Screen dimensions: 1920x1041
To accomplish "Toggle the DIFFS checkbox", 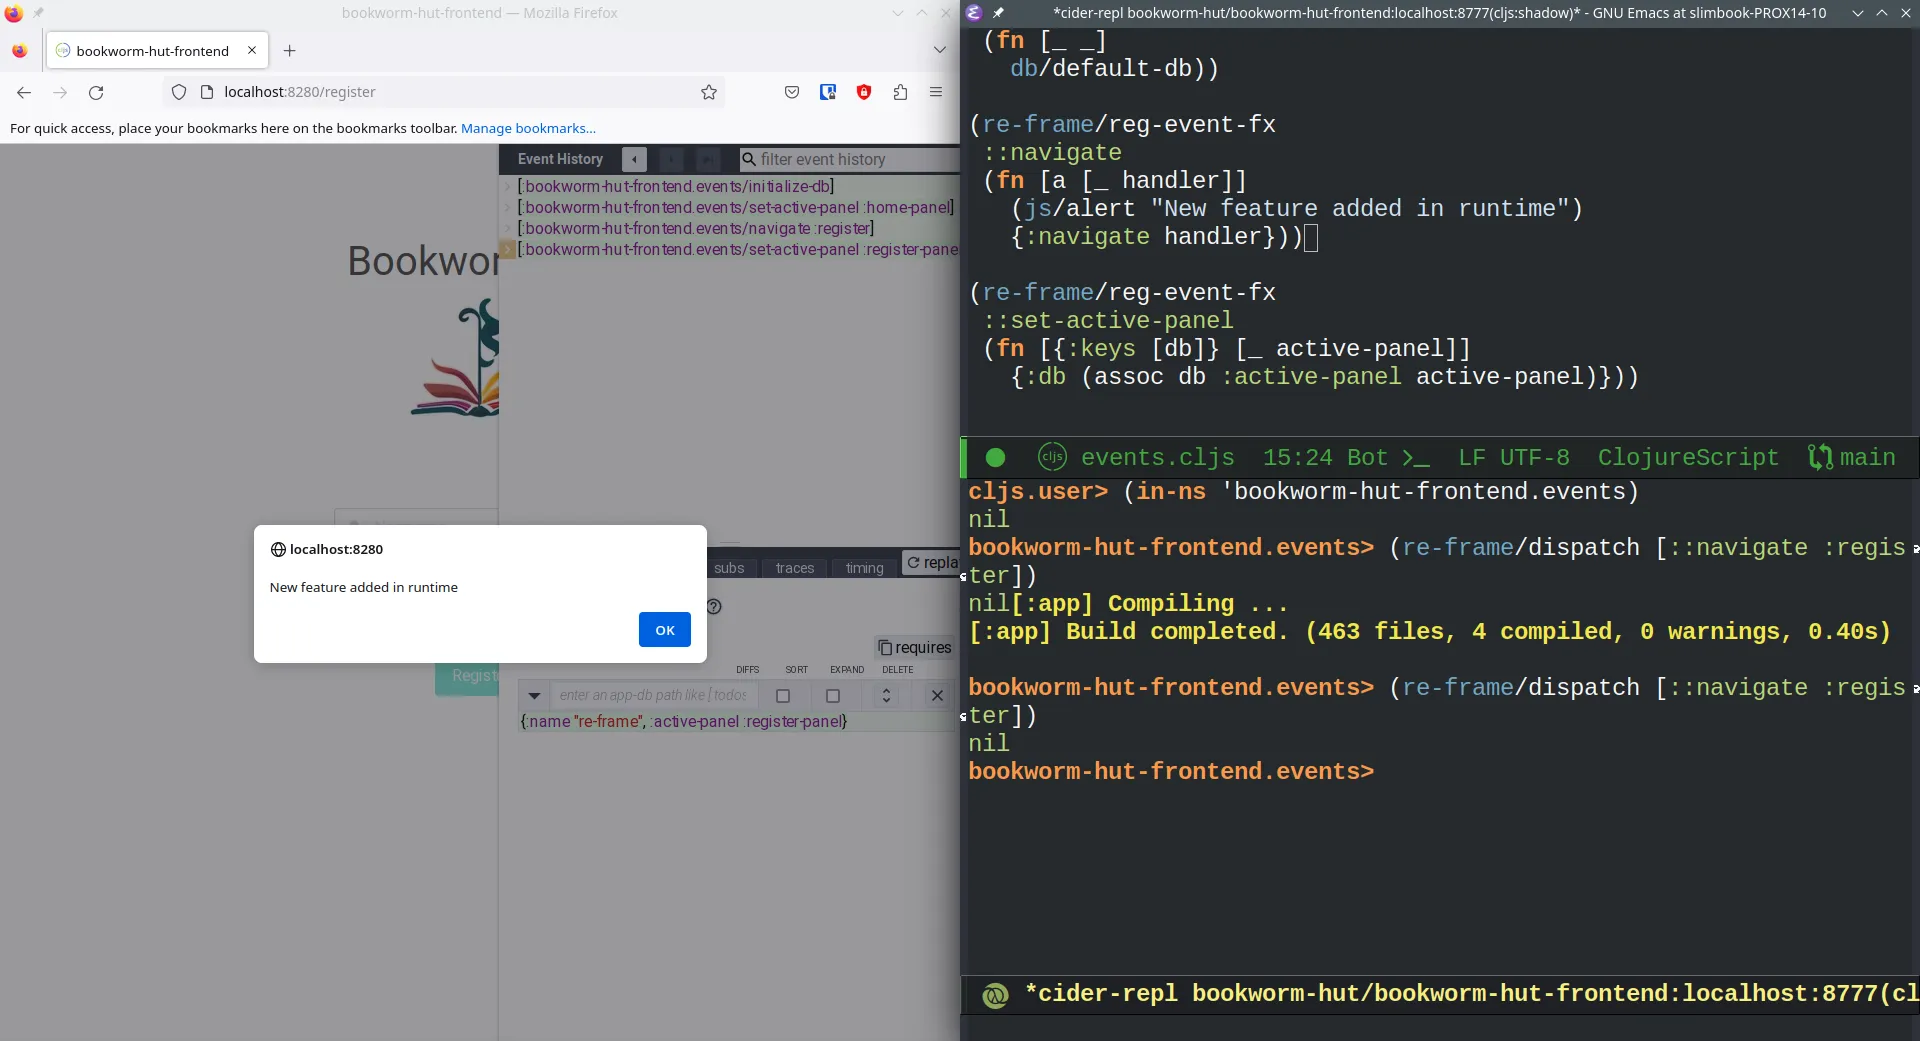I will click(783, 696).
